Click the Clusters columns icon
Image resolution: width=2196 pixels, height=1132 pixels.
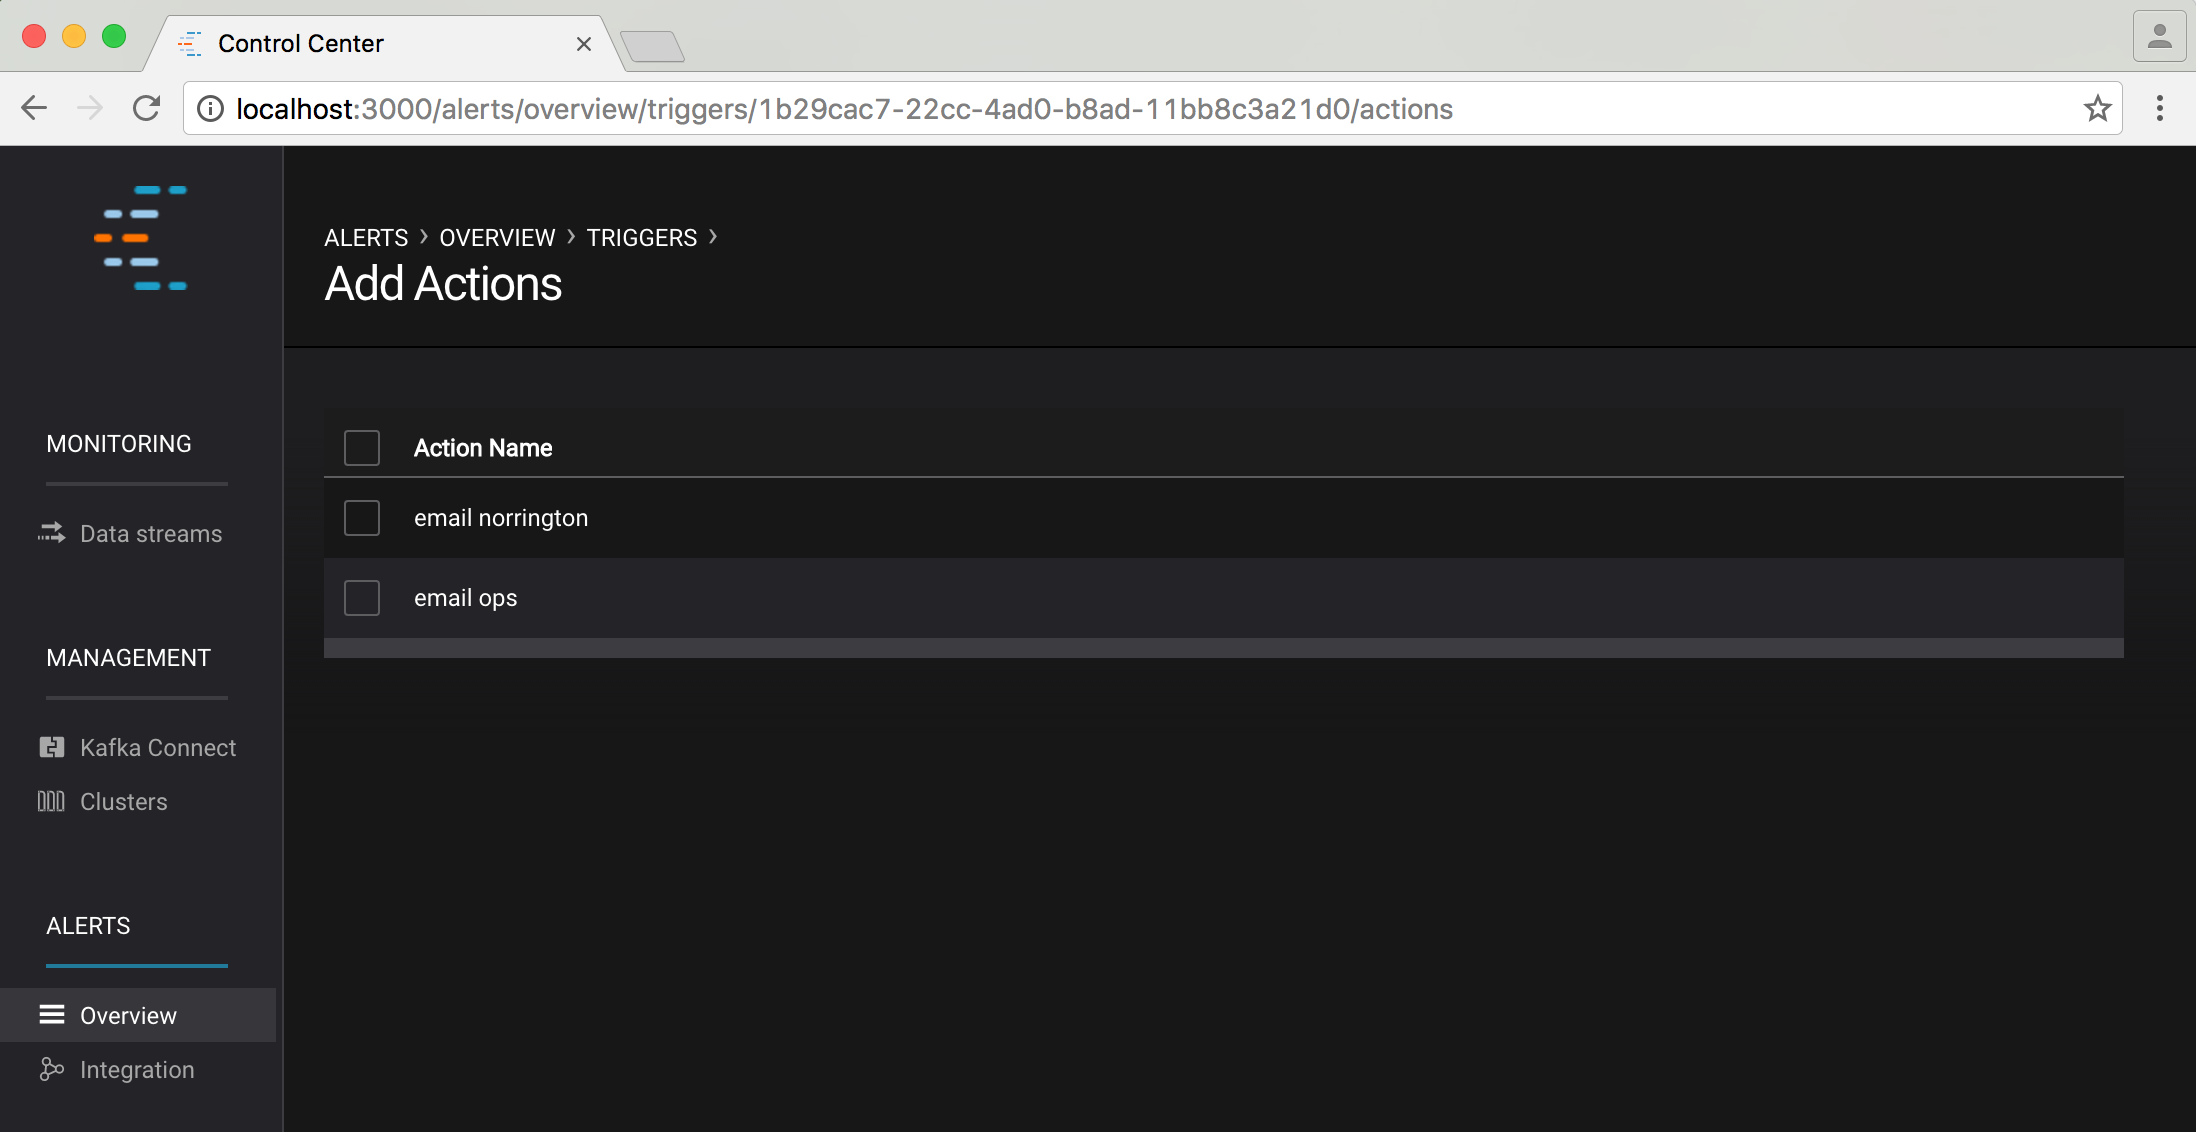[51, 801]
